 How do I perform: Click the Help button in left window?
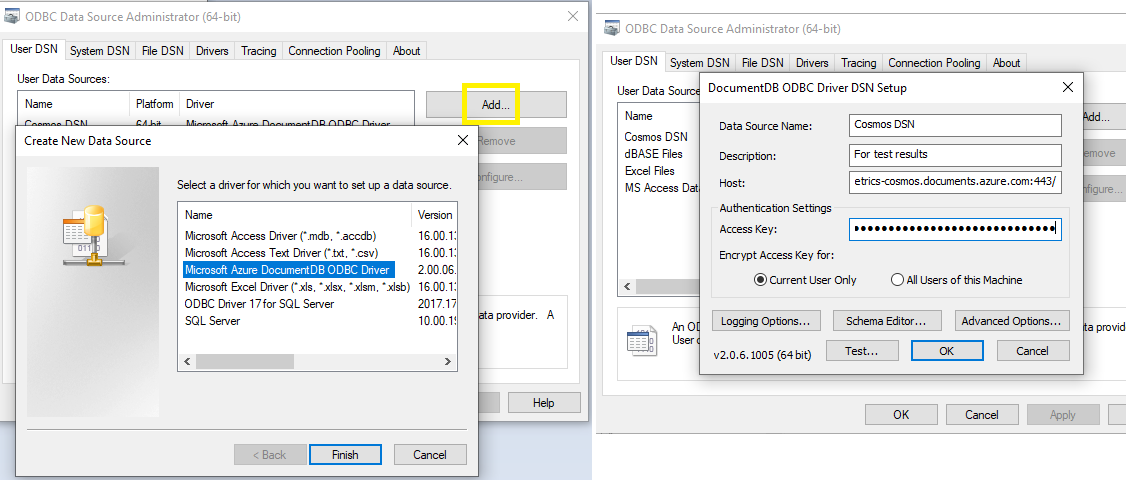click(543, 402)
